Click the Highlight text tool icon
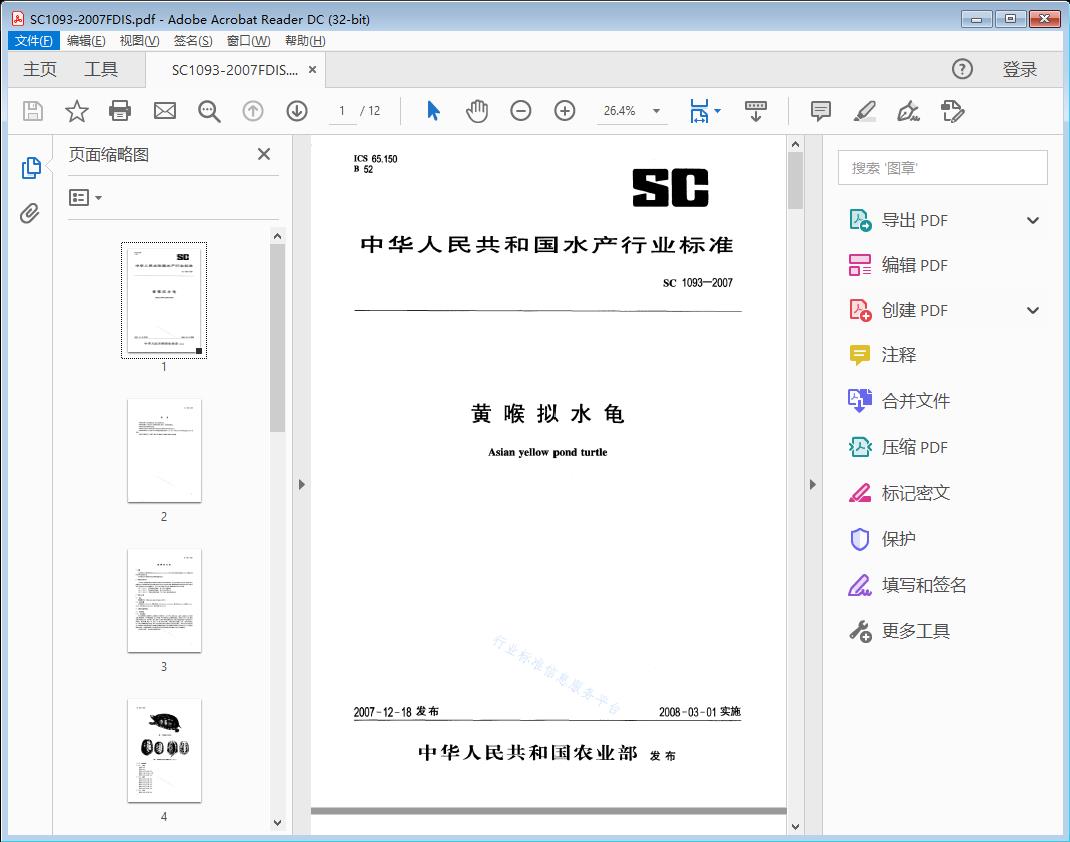 tap(864, 111)
